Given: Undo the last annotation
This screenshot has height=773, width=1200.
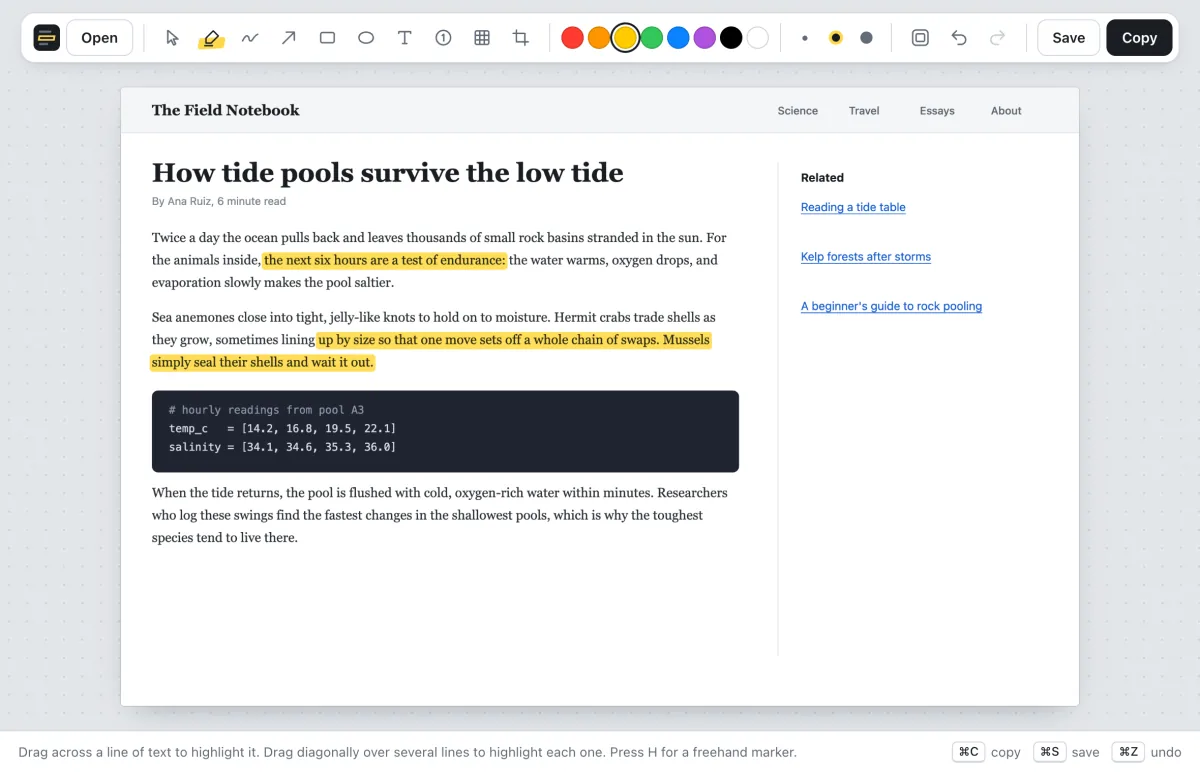Looking at the screenshot, I should tap(959, 38).
